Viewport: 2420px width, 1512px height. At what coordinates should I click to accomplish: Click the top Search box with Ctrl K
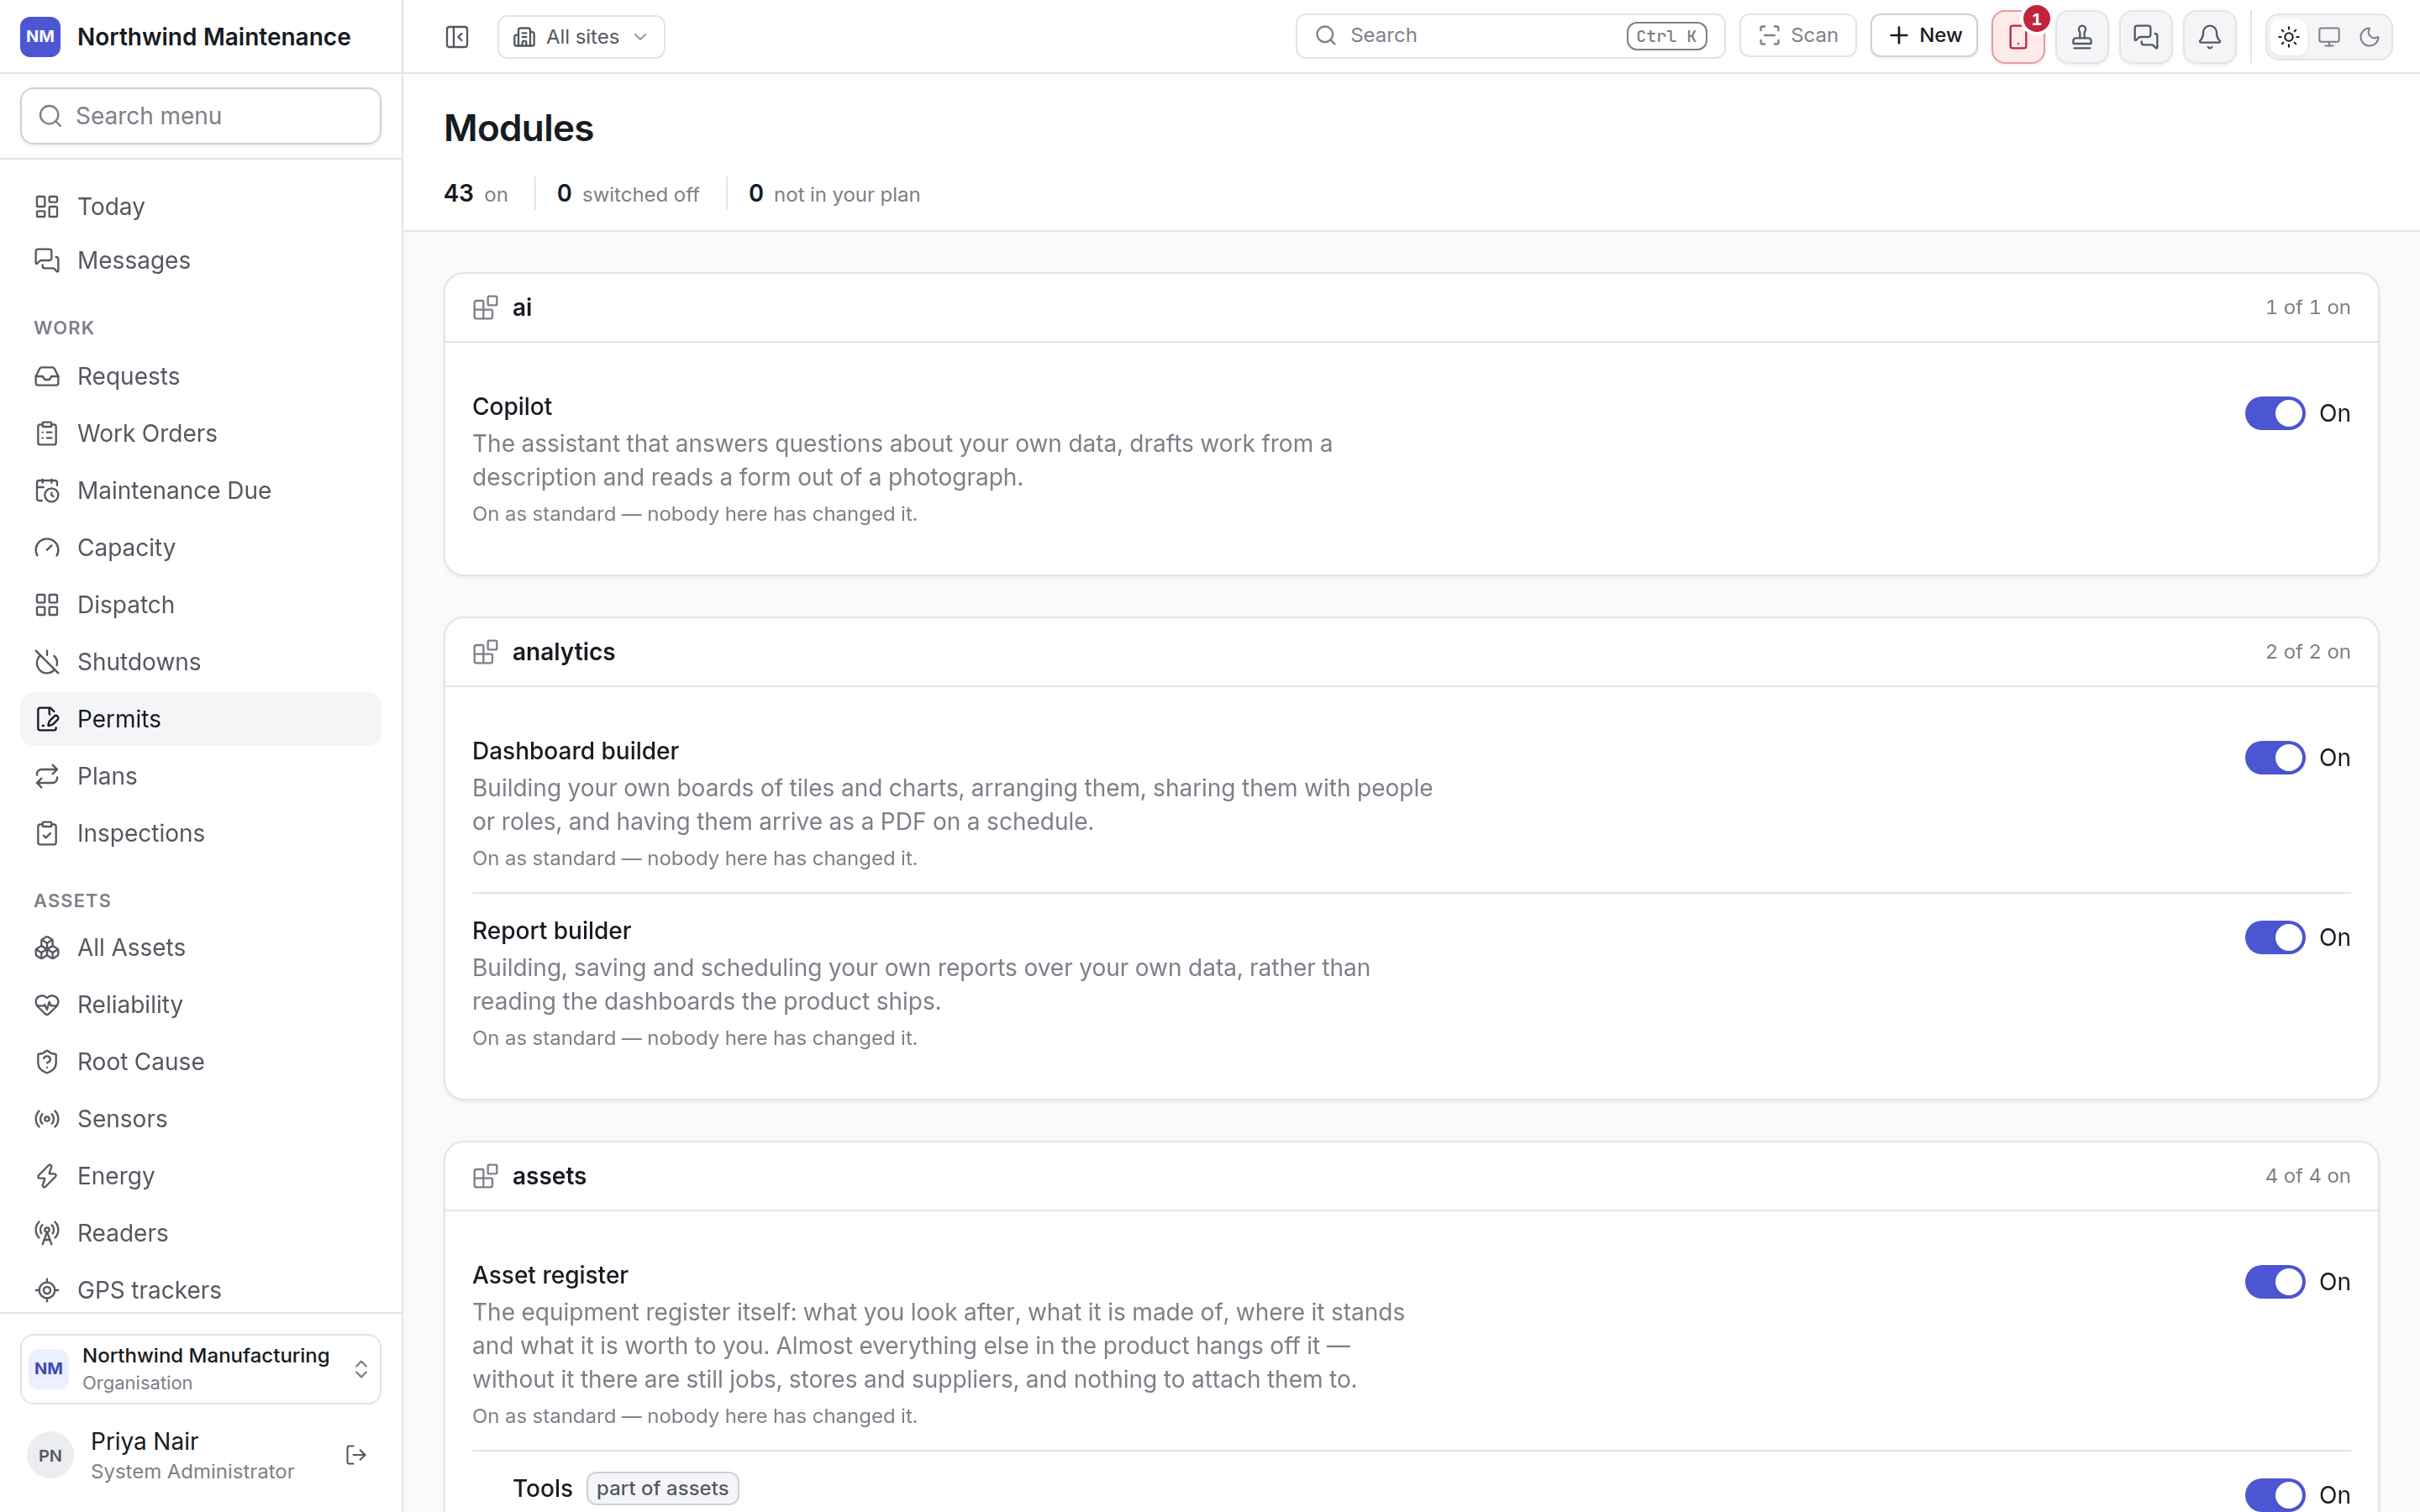(x=1510, y=36)
